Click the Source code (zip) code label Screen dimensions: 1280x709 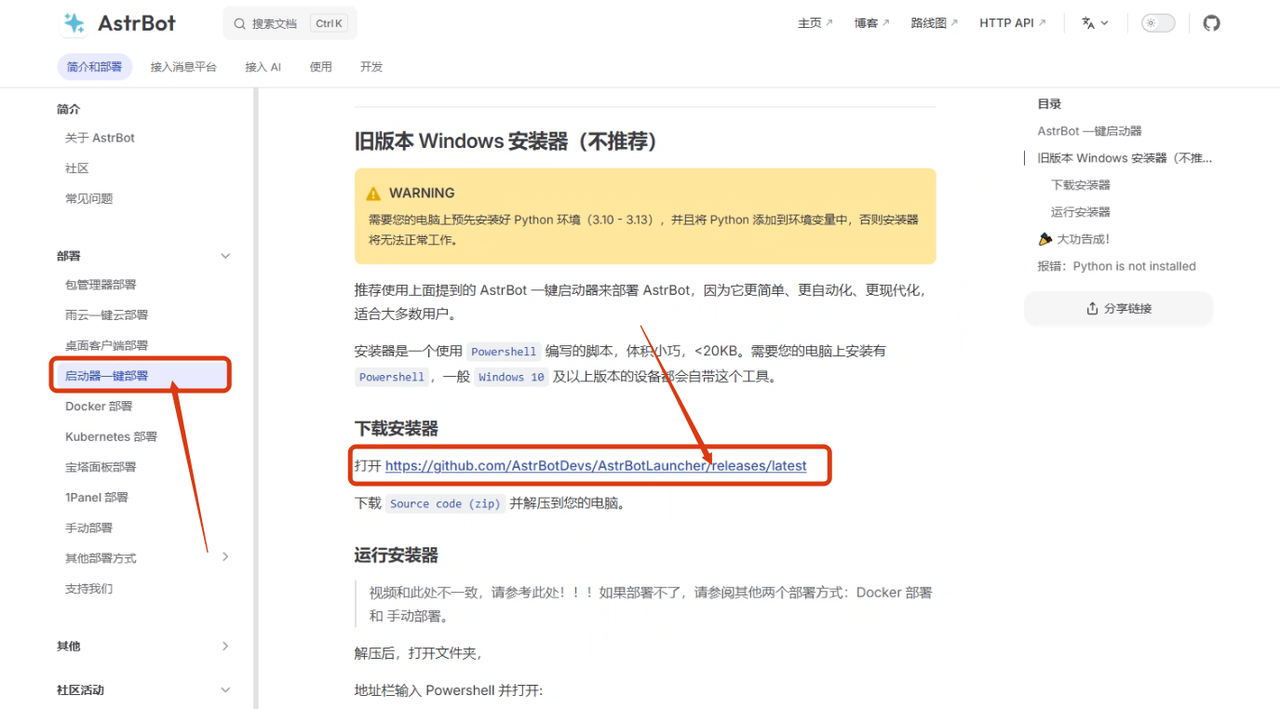coord(445,504)
